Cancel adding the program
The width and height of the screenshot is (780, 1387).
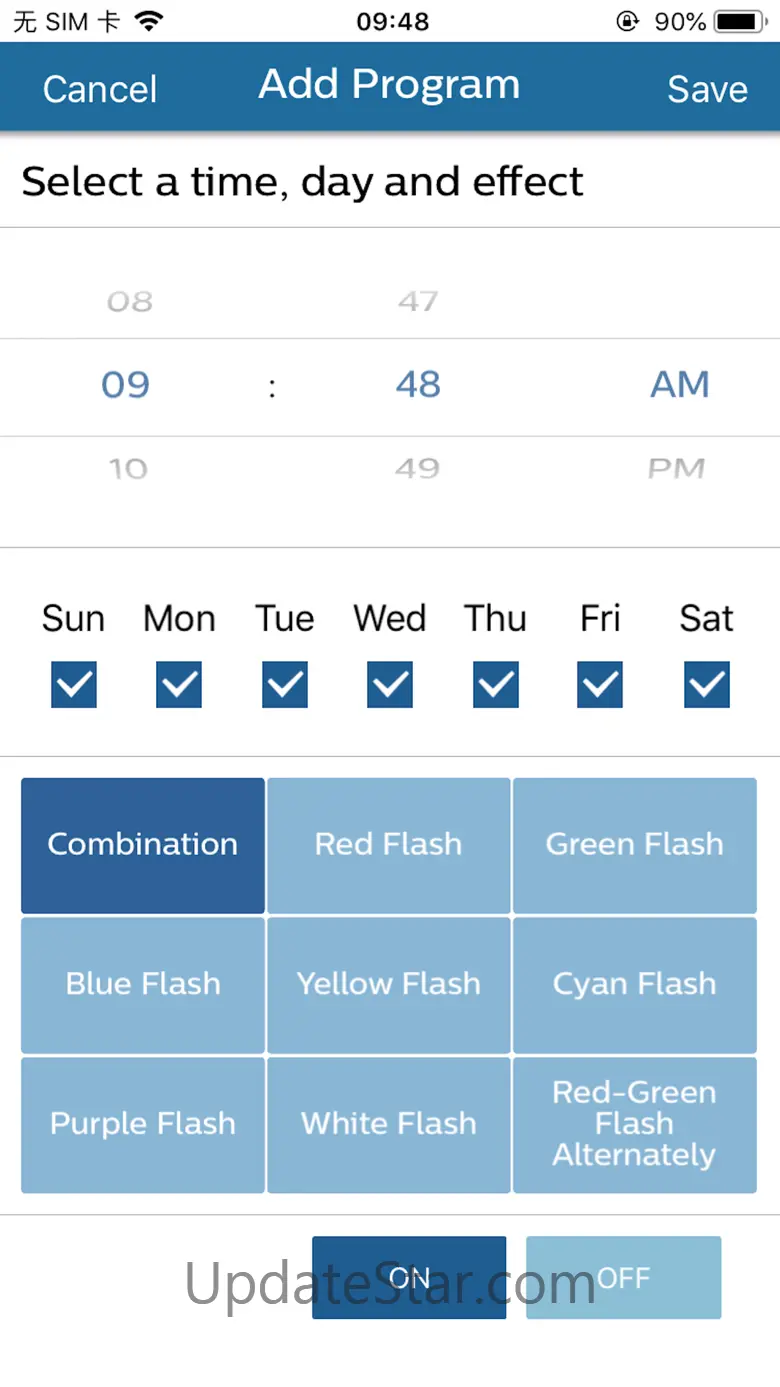(100, 89)
